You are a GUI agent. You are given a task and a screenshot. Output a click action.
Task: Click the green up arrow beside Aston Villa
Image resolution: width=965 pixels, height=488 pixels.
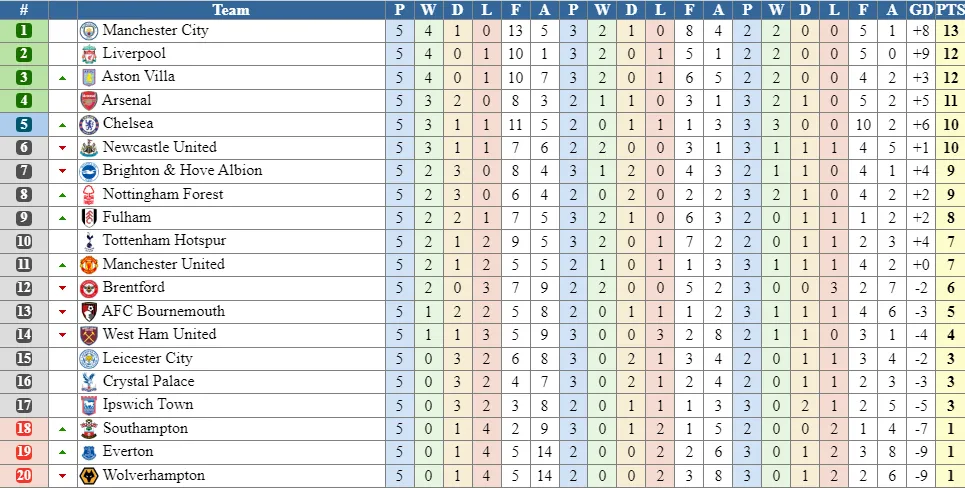tap(63, 77)
